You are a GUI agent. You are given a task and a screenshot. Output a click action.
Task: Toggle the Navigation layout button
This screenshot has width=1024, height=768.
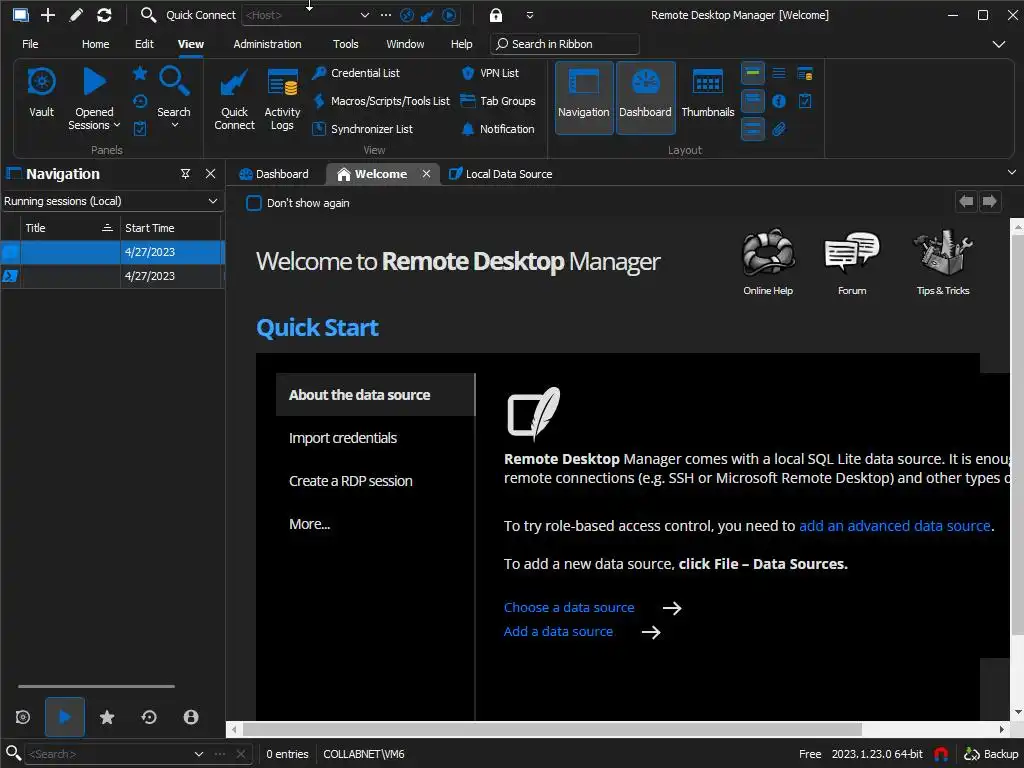click(583, 98)
